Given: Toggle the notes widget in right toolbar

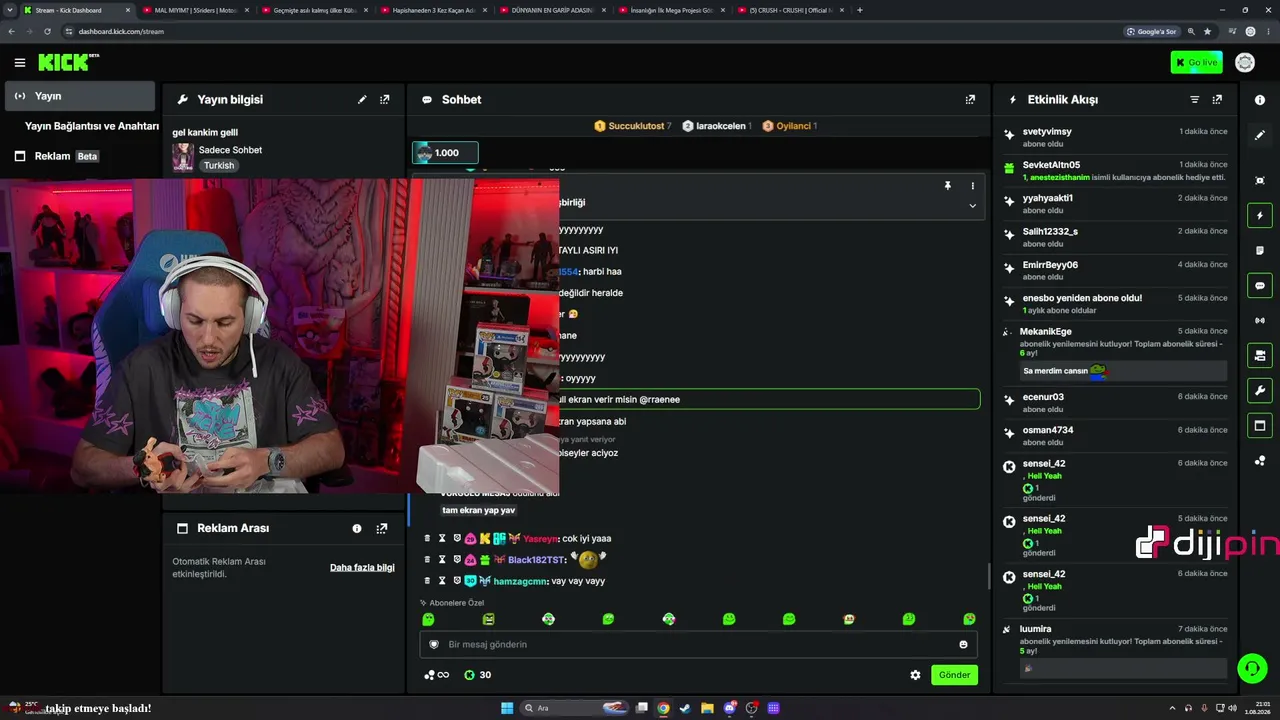Looking at the screenshot, I should tap(1260, 251).
